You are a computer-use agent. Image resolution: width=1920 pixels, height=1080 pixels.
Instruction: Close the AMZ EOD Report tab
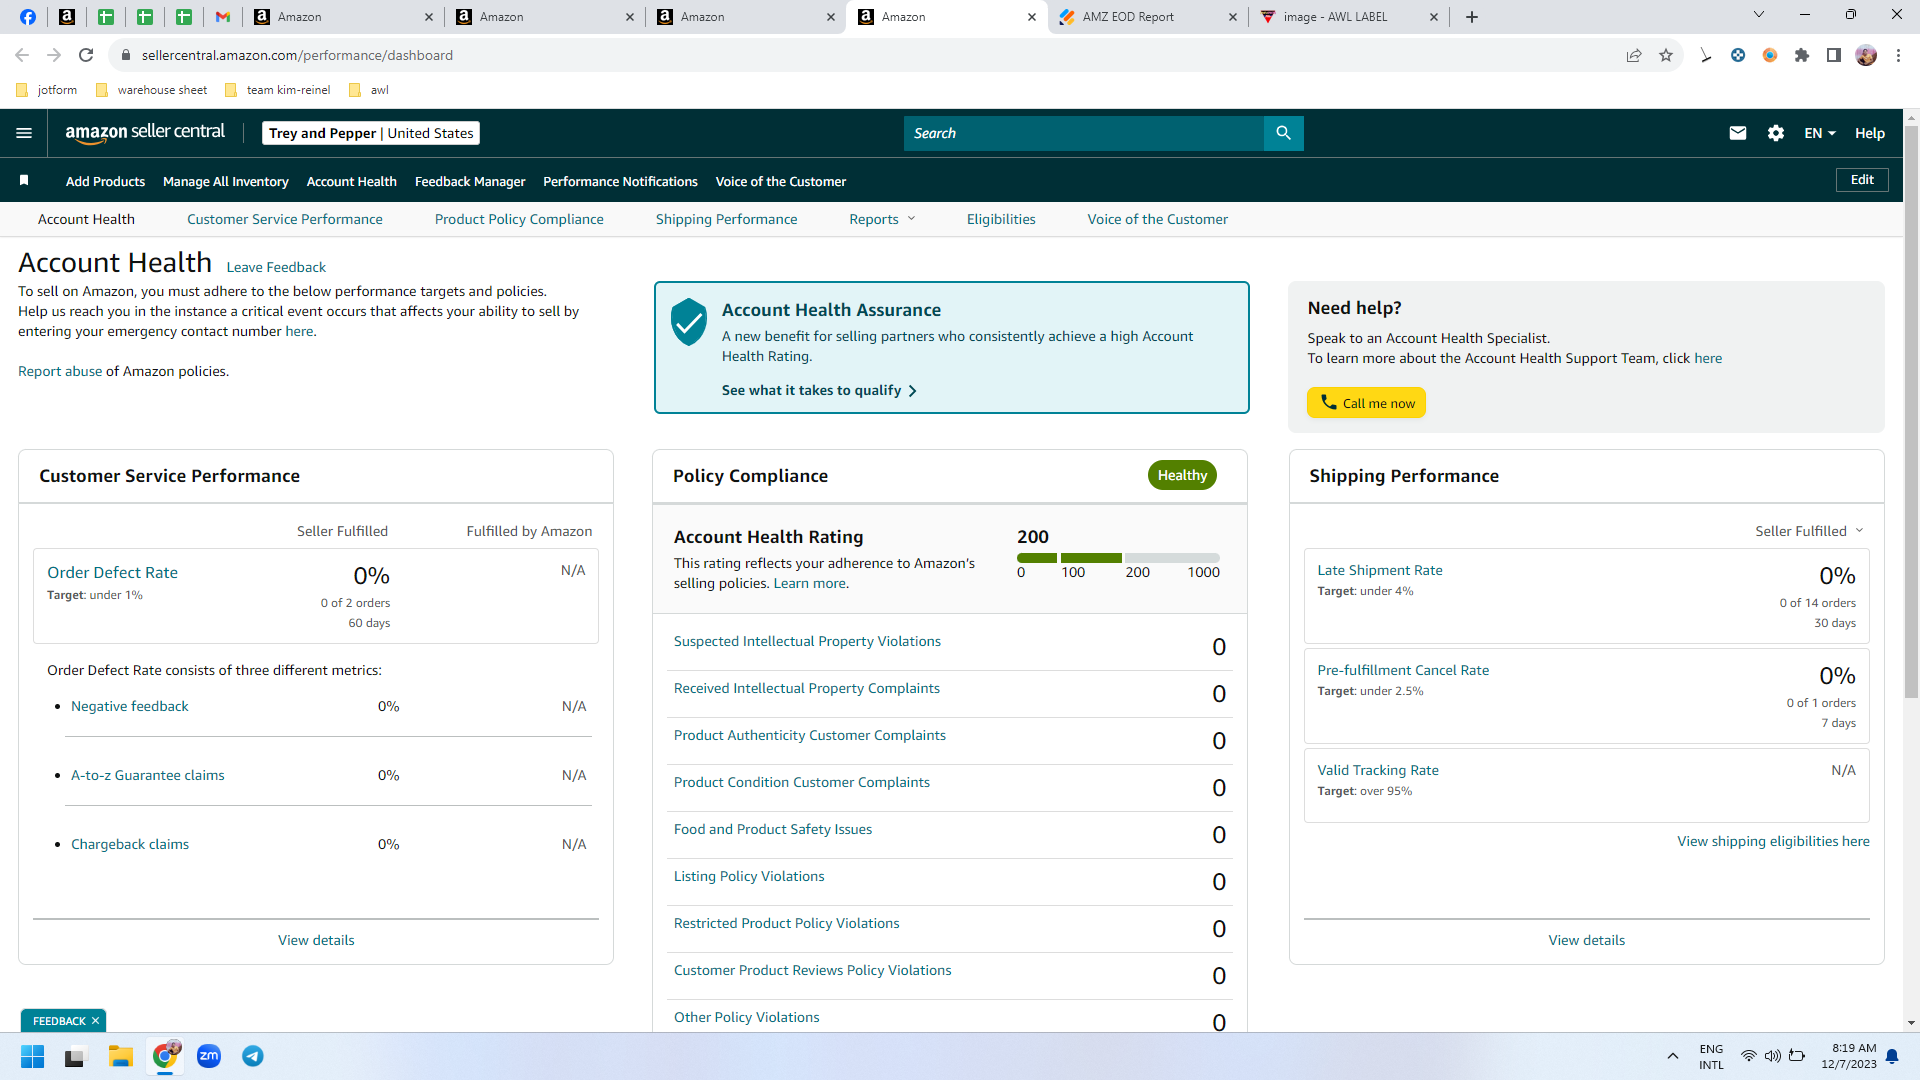click(x=1233, y=17)
